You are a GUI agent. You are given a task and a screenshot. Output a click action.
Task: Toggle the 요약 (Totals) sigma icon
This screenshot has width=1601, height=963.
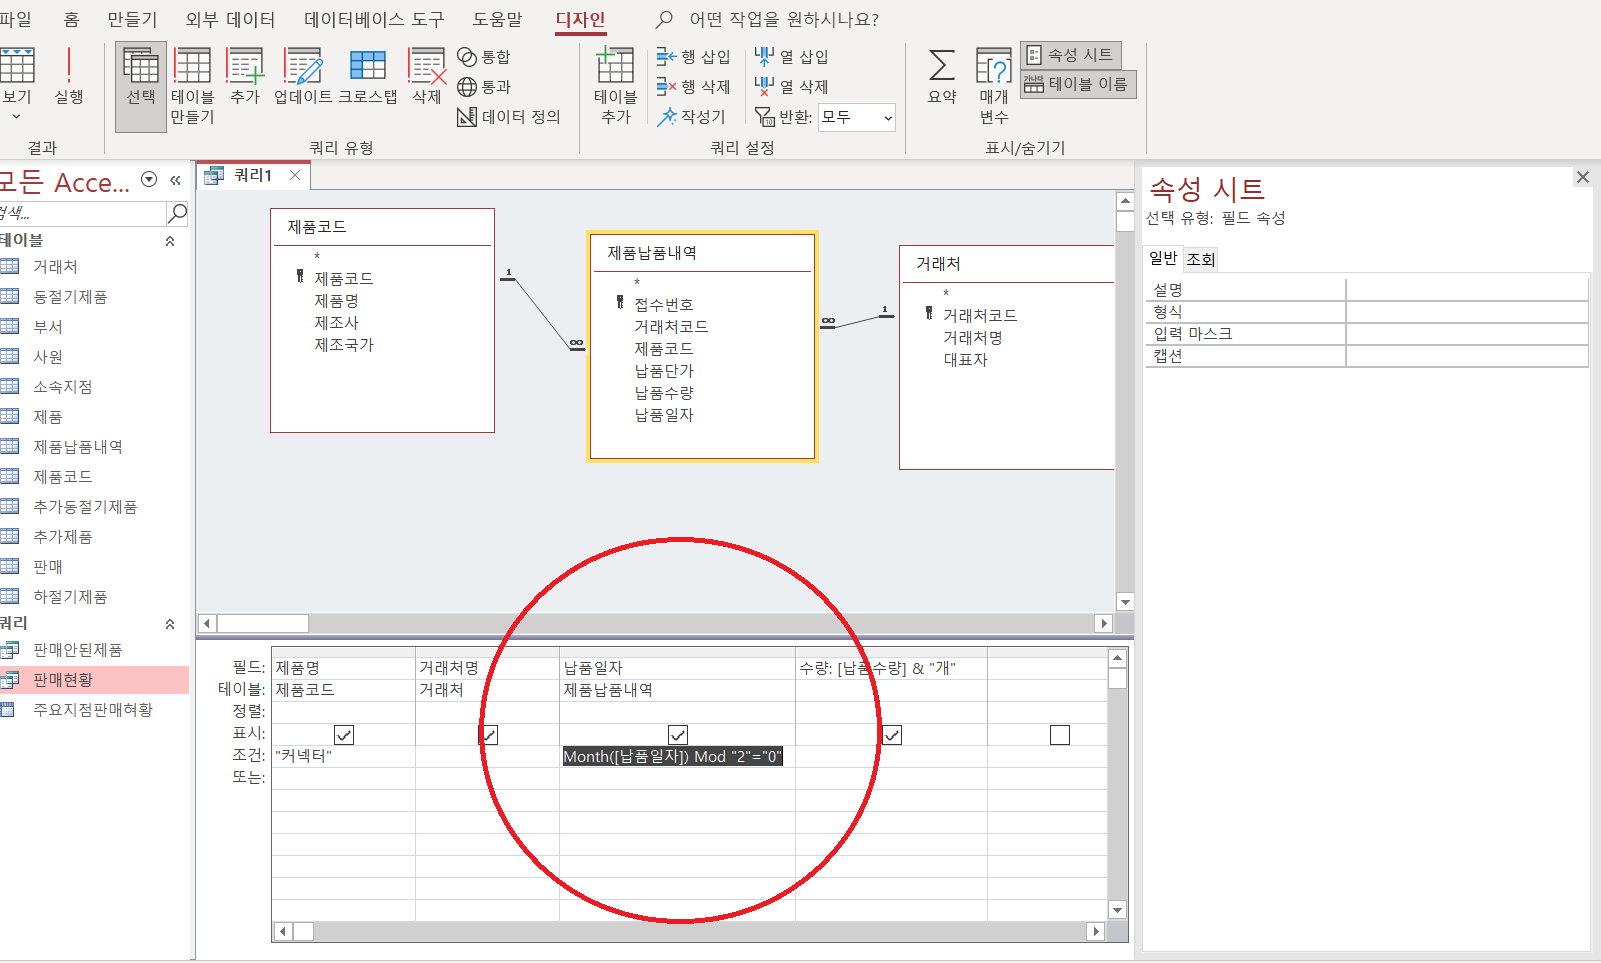click(x=941, y=76)
